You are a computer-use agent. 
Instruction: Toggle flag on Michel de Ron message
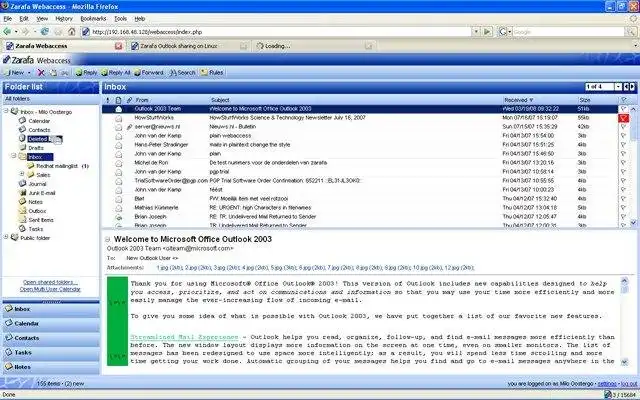[x=623, y=163]
